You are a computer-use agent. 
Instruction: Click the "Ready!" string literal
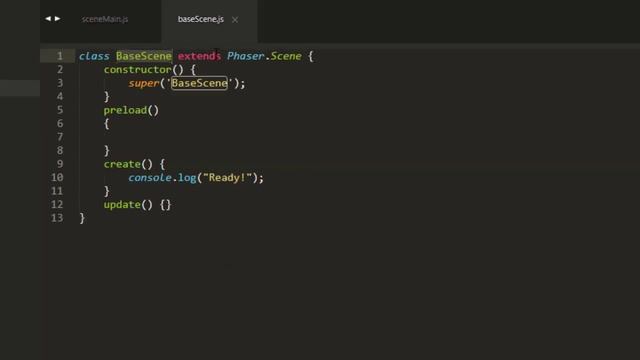pos(227,178)
